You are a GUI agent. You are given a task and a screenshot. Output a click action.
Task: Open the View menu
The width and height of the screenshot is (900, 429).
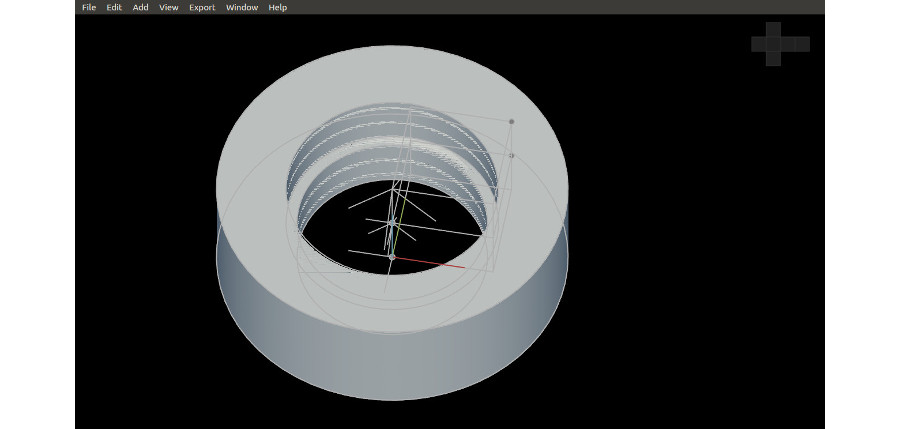[x=169, y=7]
